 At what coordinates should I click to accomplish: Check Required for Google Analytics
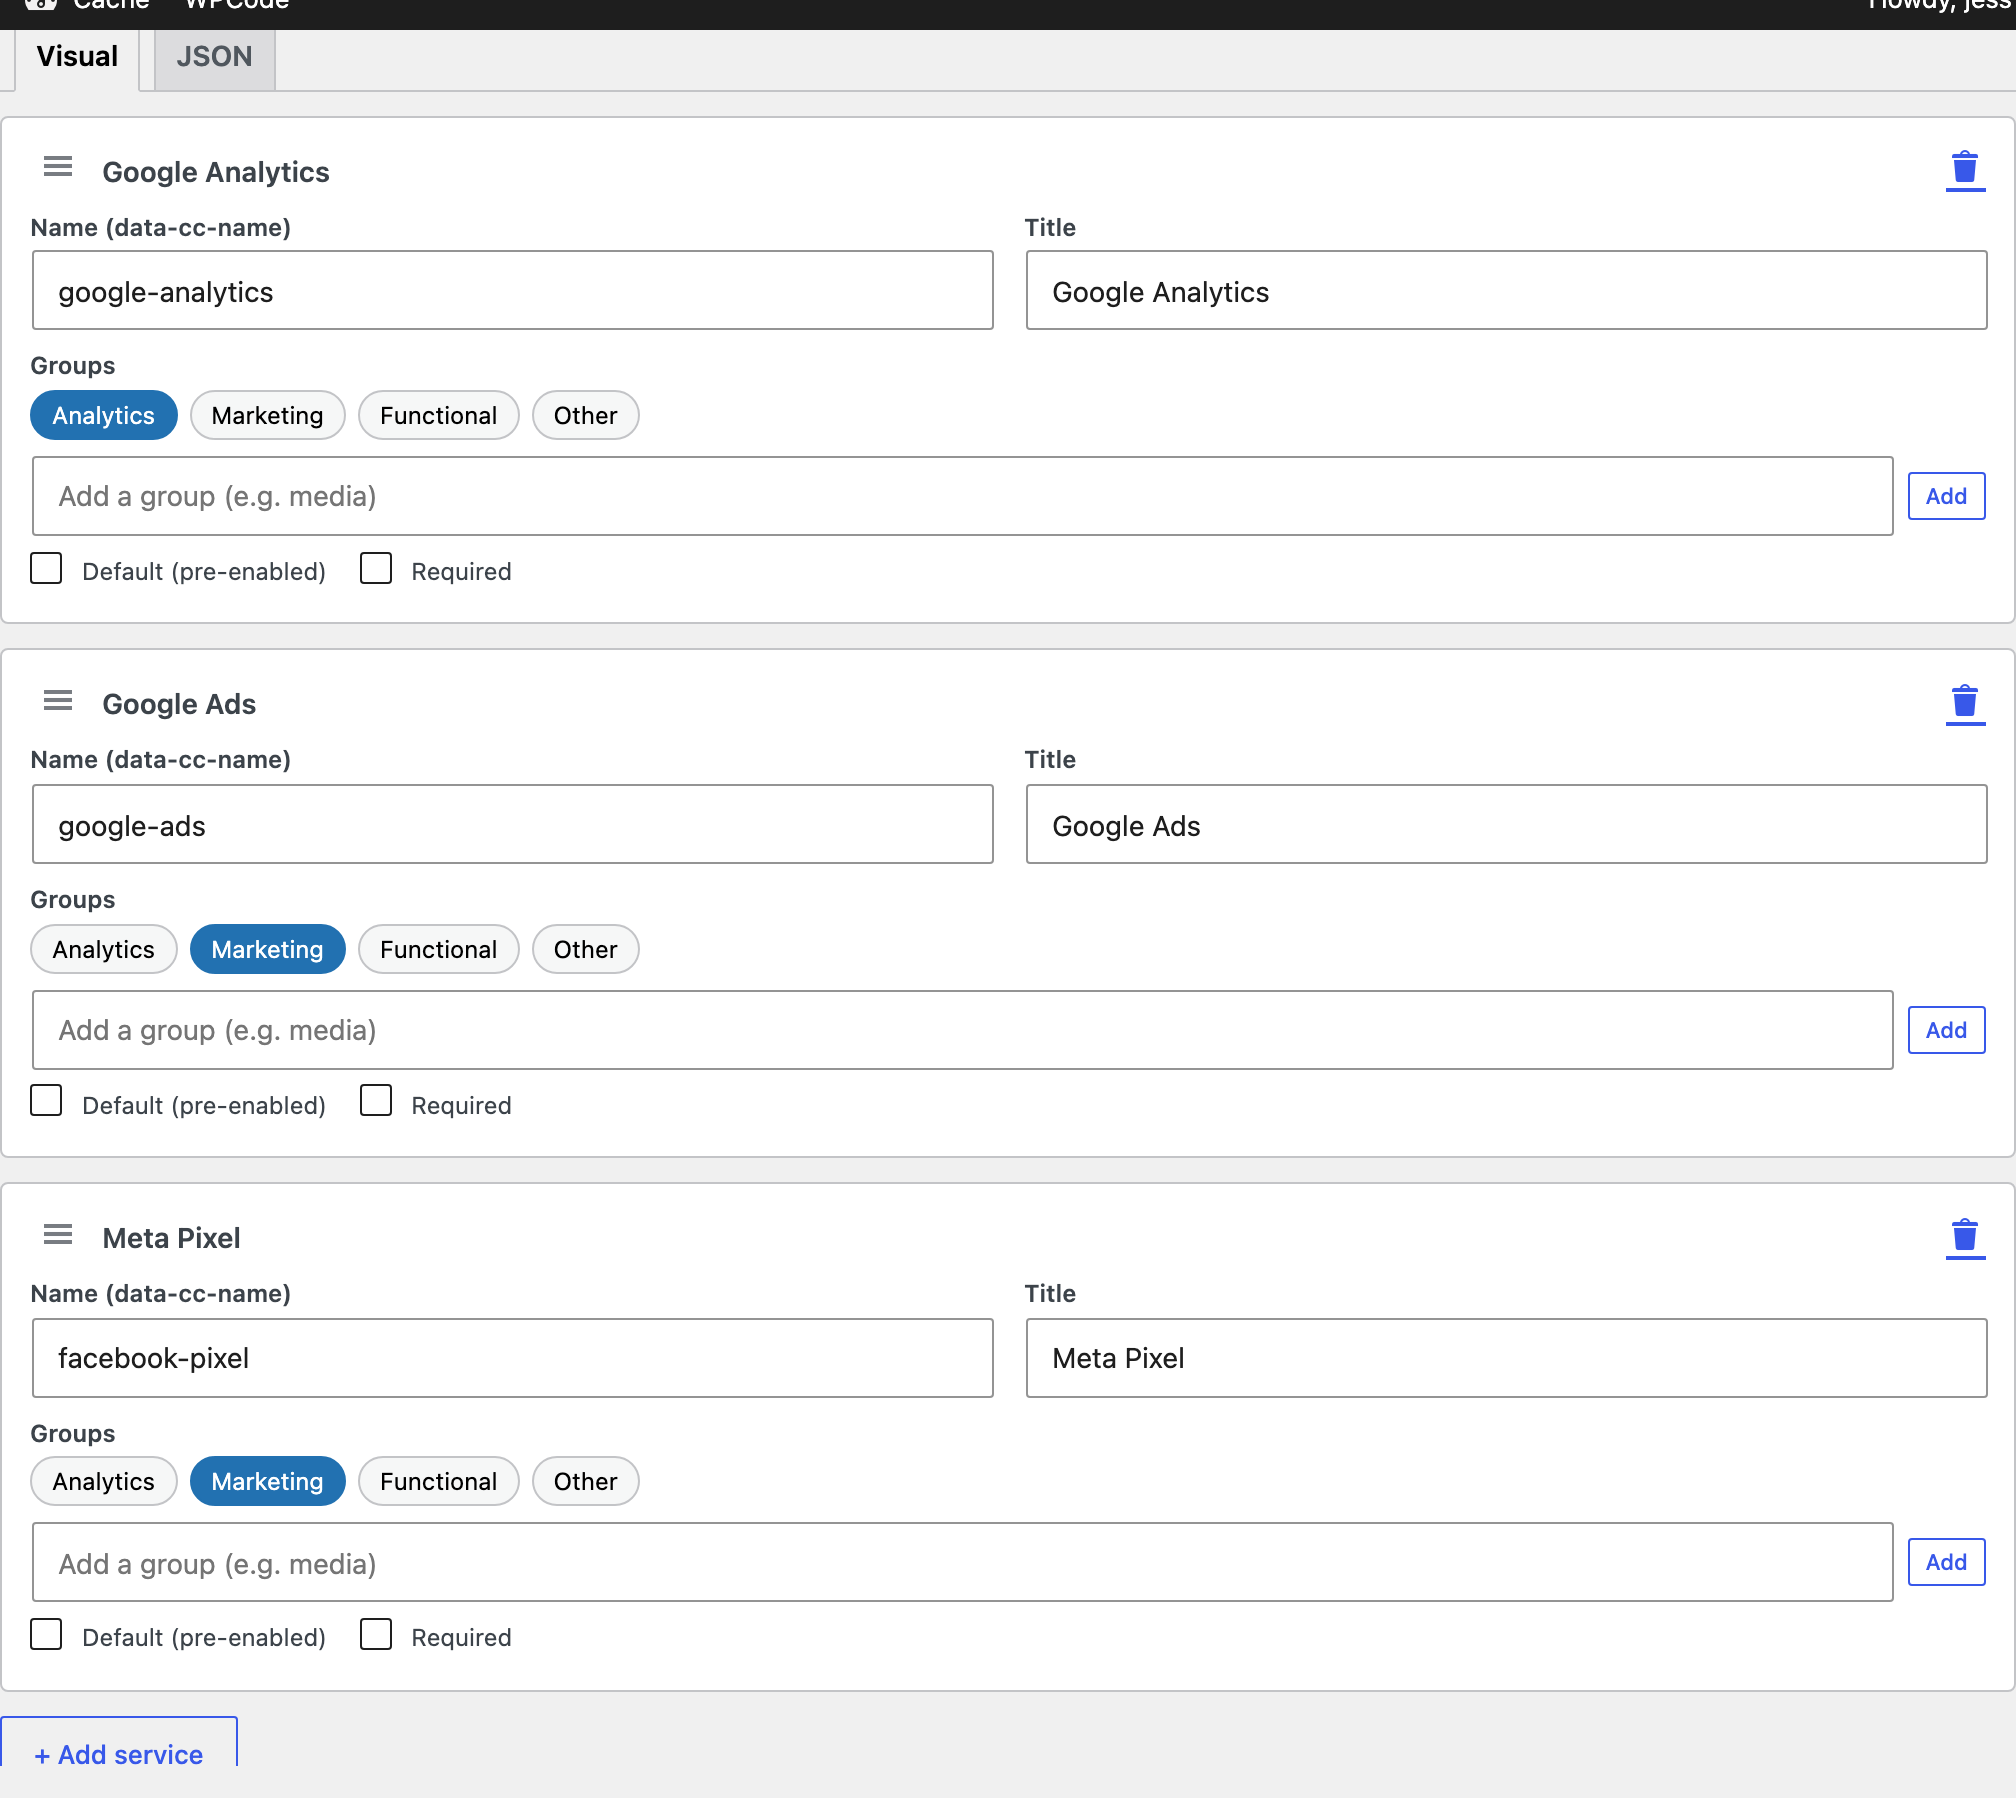[x=376, y=569]
